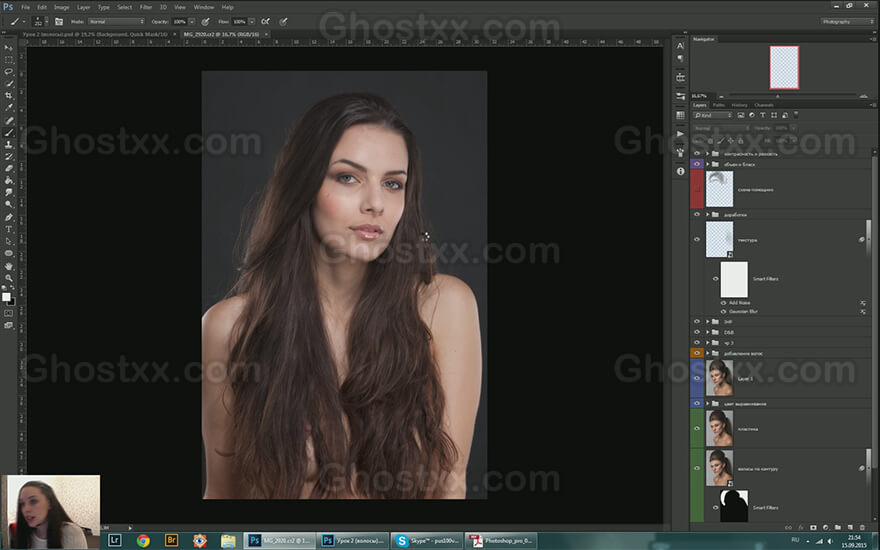Viewport: 880px width, 550px height.
Task: Select the Lasso tool
Action: (x=8, y=72)
